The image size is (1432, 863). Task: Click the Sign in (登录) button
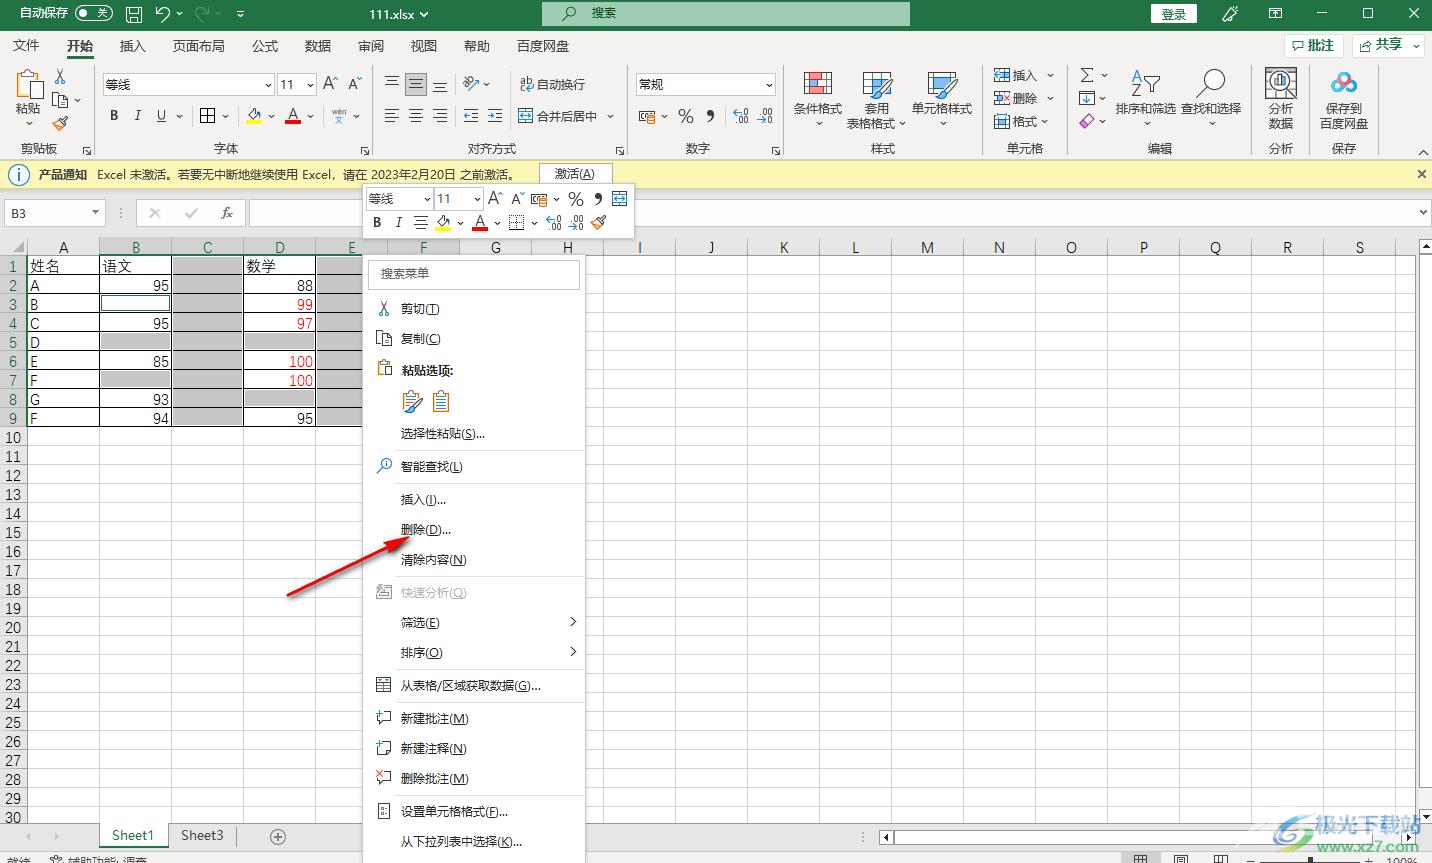tap(1174, 14)
